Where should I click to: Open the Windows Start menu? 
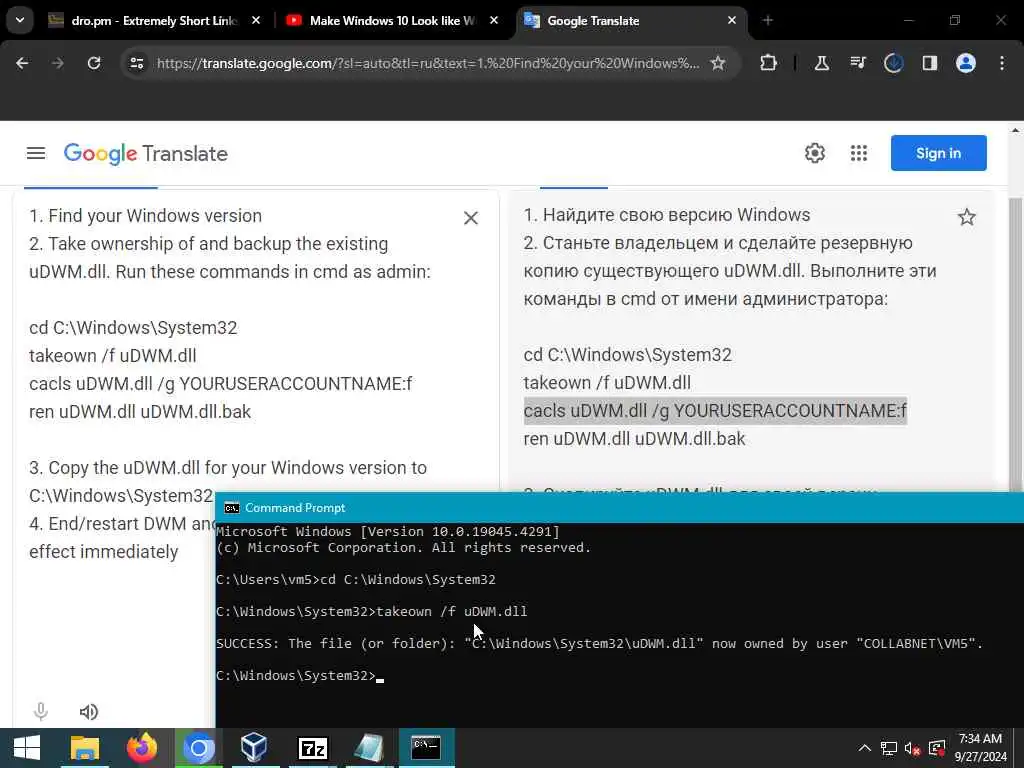pos(27,748)
